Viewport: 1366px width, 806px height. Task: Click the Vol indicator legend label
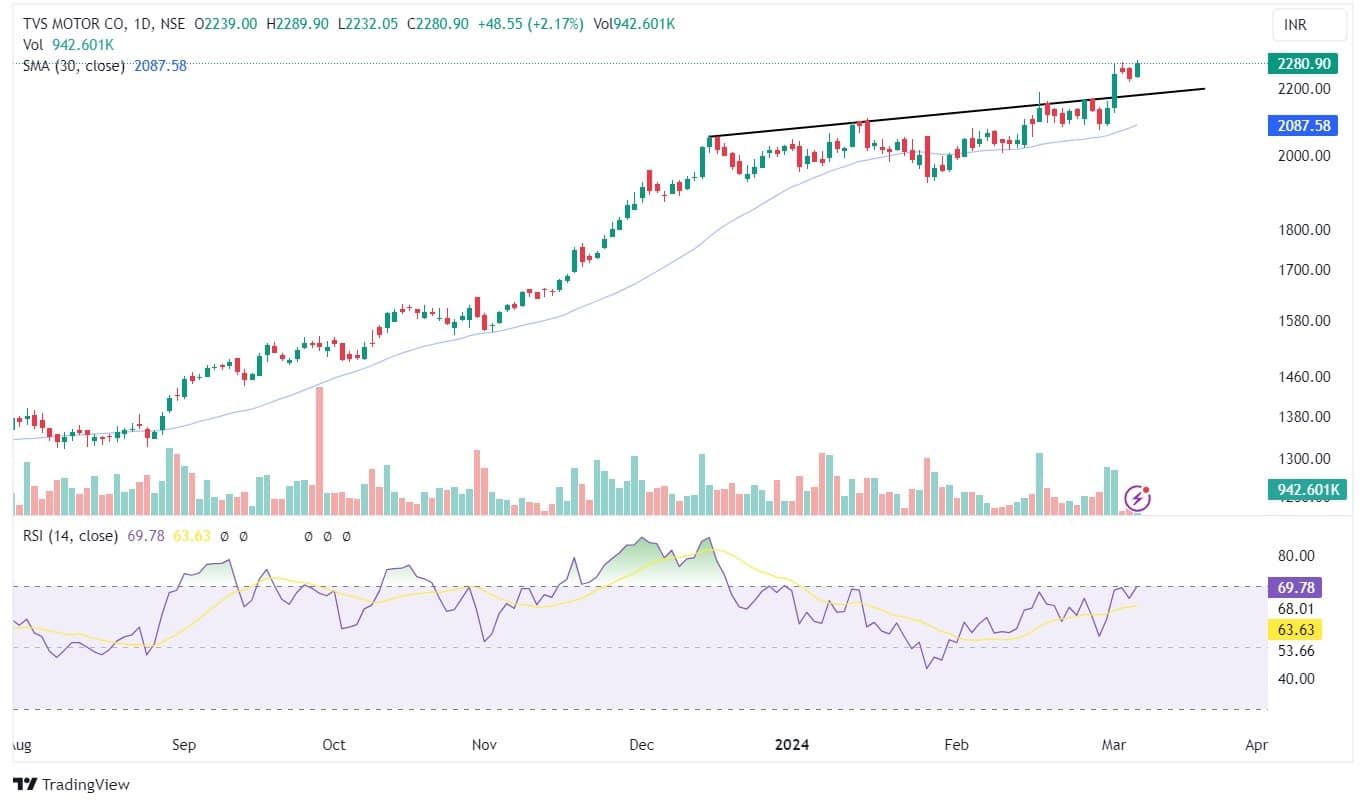(x=32, y=45)
